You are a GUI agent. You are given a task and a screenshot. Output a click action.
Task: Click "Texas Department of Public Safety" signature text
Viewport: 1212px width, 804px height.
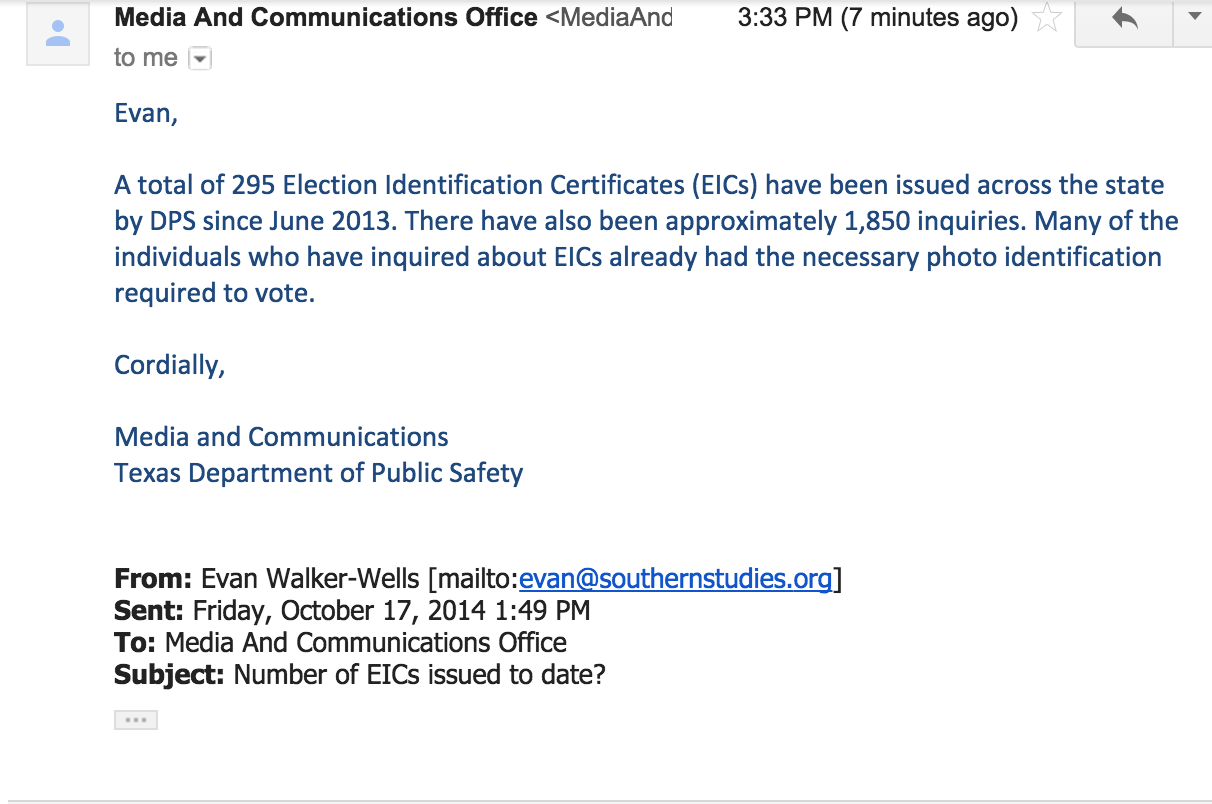[318, 473]
